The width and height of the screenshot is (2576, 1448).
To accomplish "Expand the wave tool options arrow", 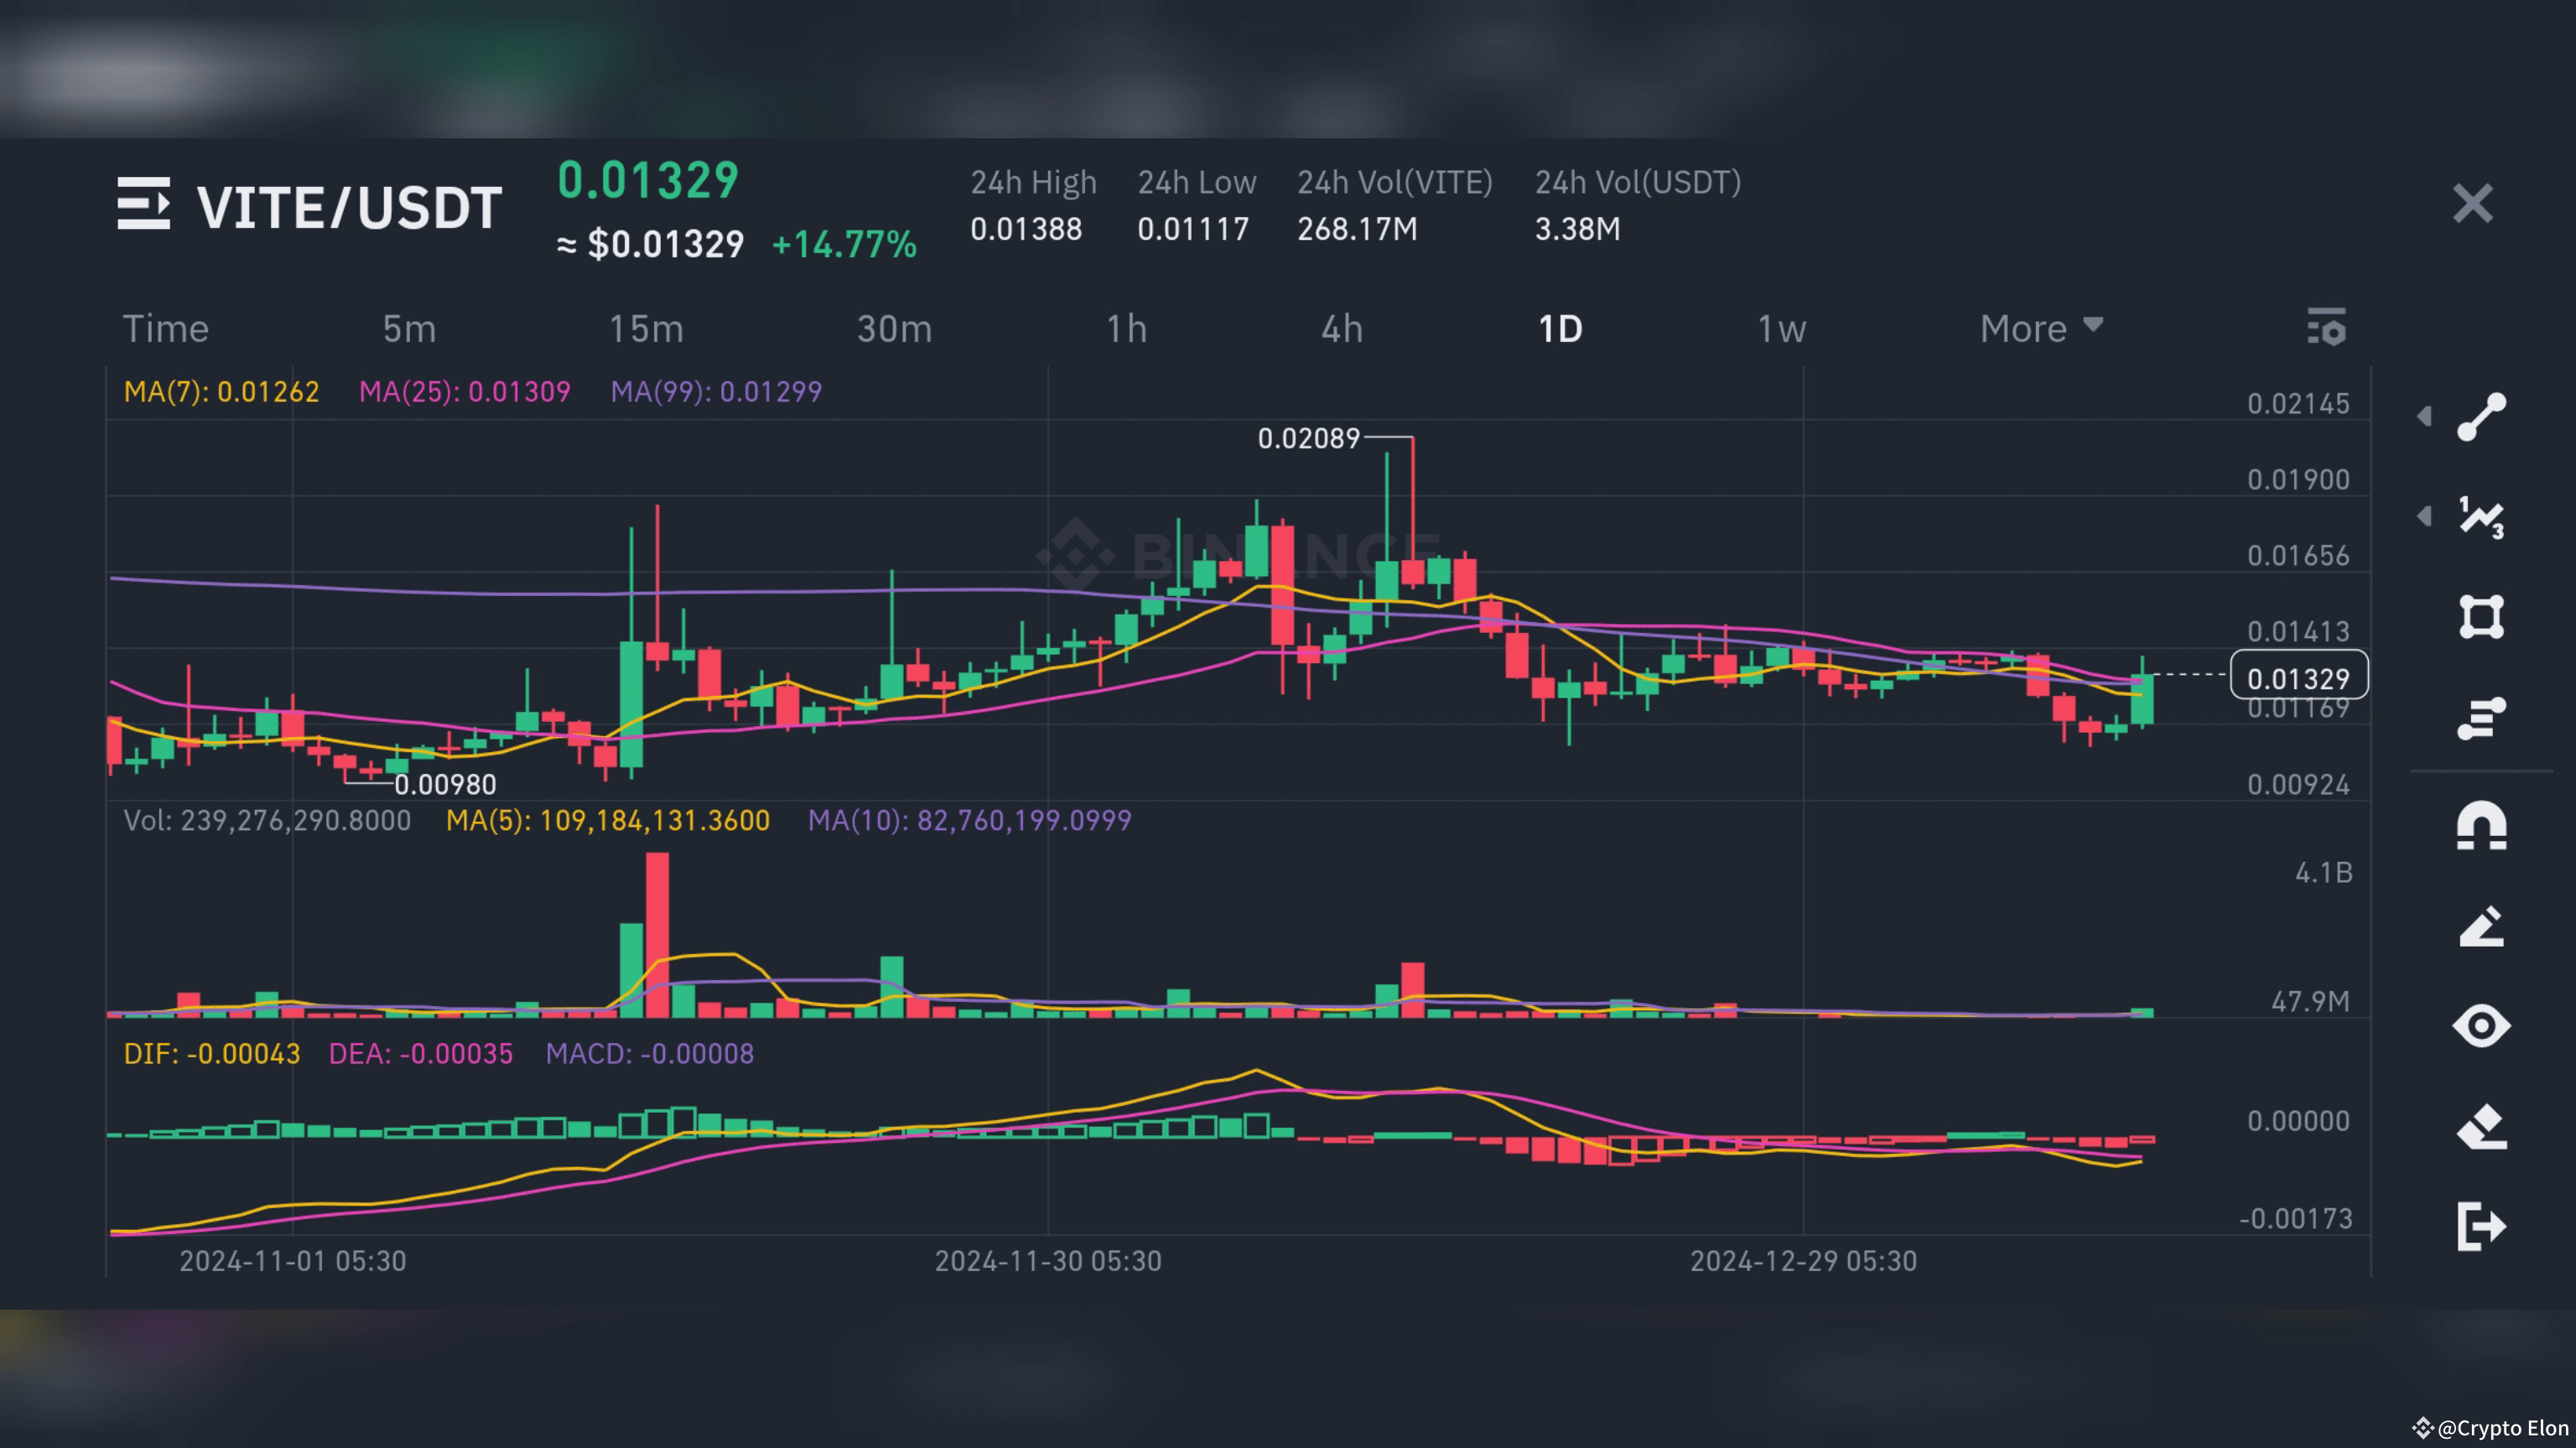I will pyautogui.click(x=2424, y=516).
